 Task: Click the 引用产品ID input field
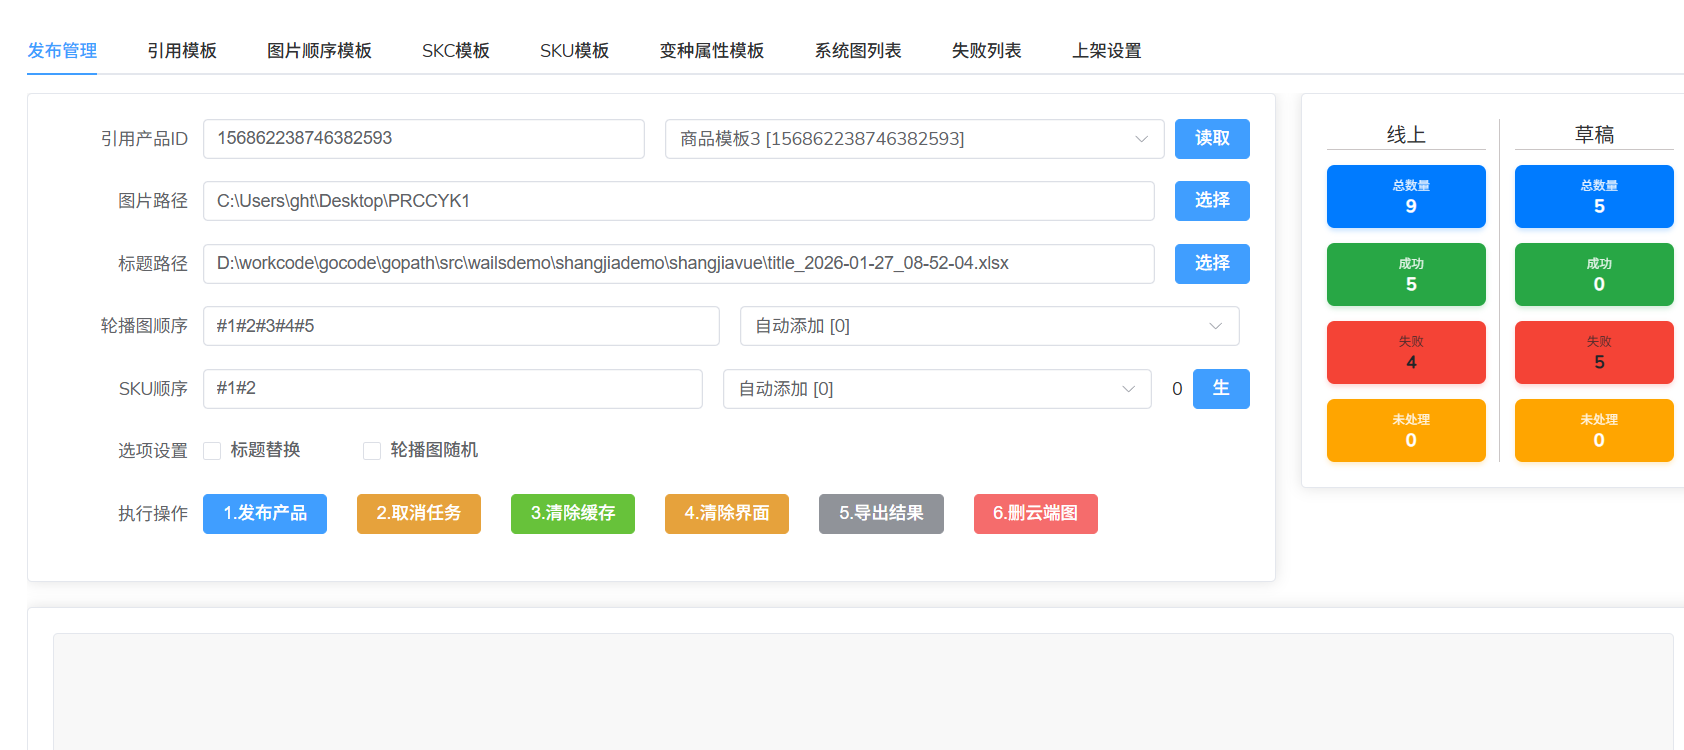coord(423,139)
